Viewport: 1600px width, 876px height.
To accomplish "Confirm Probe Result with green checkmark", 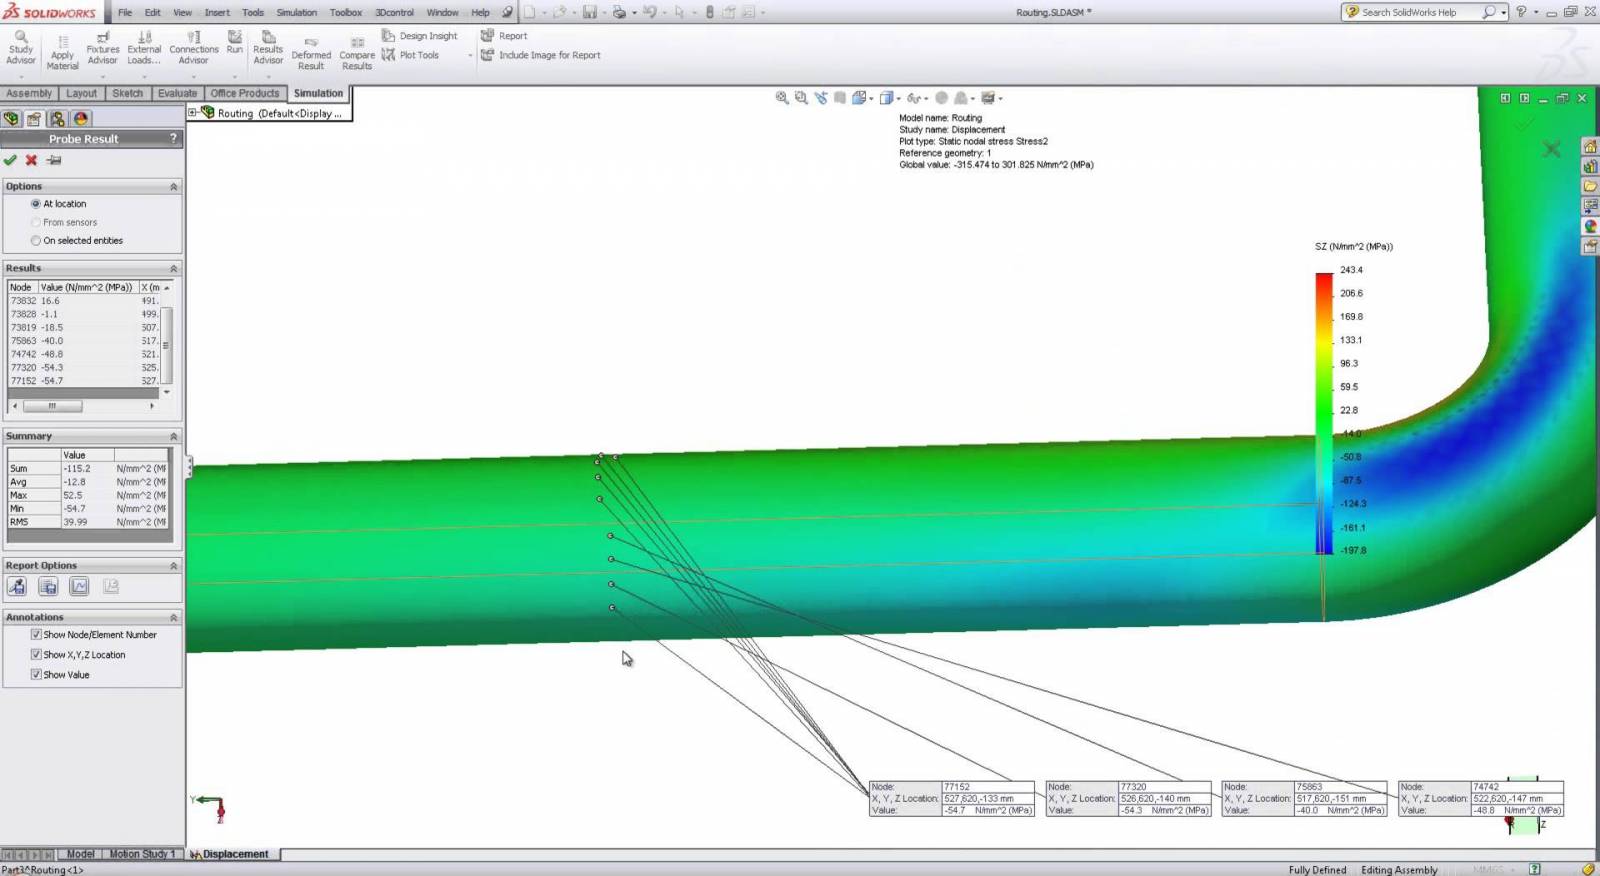I will [x=10, y=160].
